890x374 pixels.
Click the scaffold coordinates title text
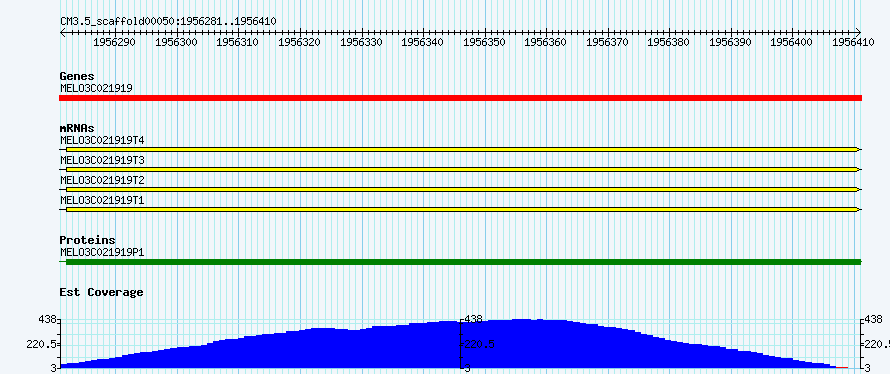pos(168,22)
